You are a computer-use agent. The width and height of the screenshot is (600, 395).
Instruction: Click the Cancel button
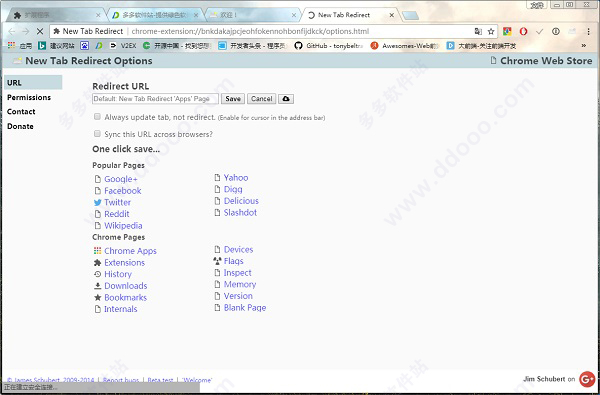262,99
